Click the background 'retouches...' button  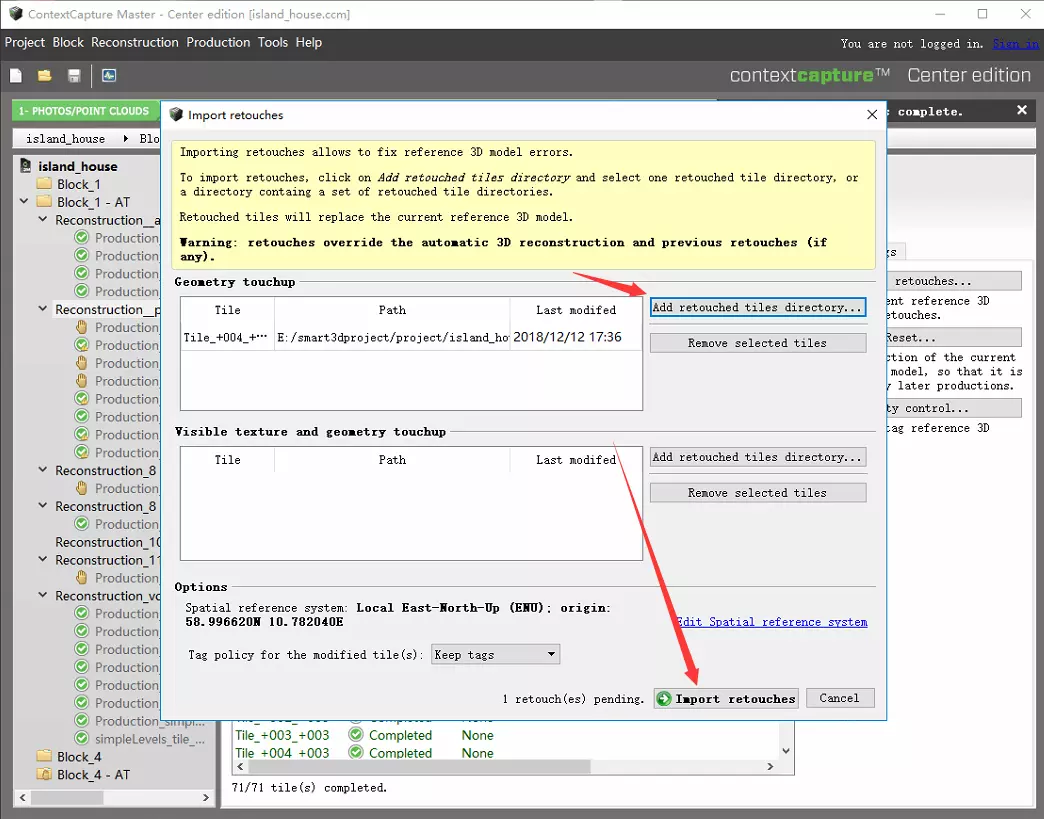tap(954, 281)
